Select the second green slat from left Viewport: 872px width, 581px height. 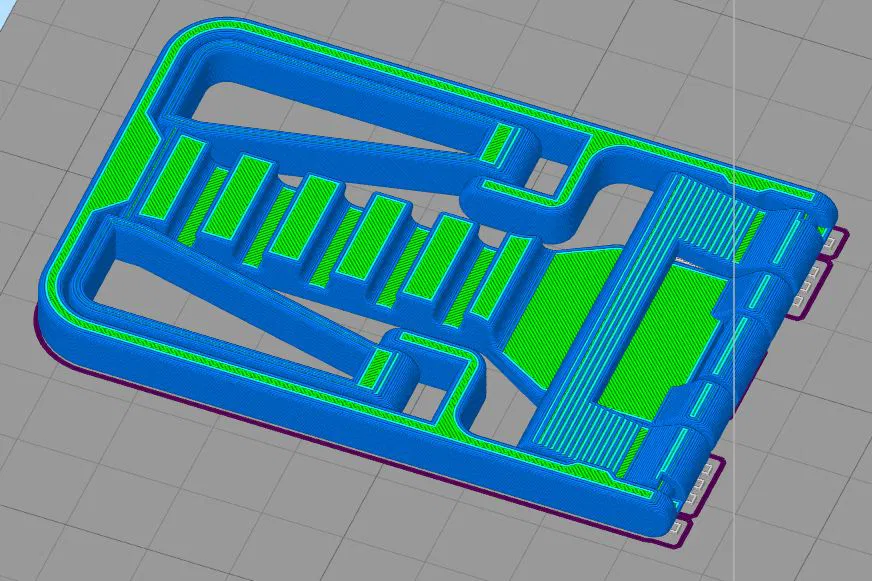tap(239, 197)
